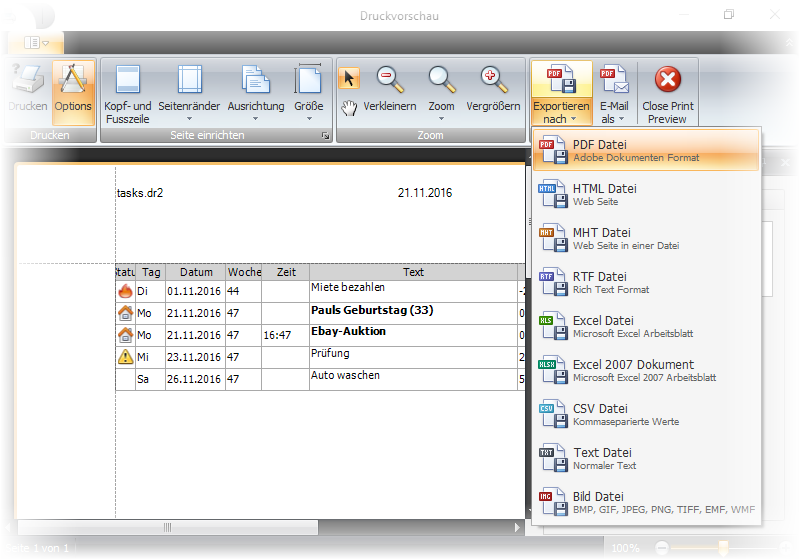Open Ausrichtung dropdown
This screenshot has height=560, width=800.
[256, 93]
